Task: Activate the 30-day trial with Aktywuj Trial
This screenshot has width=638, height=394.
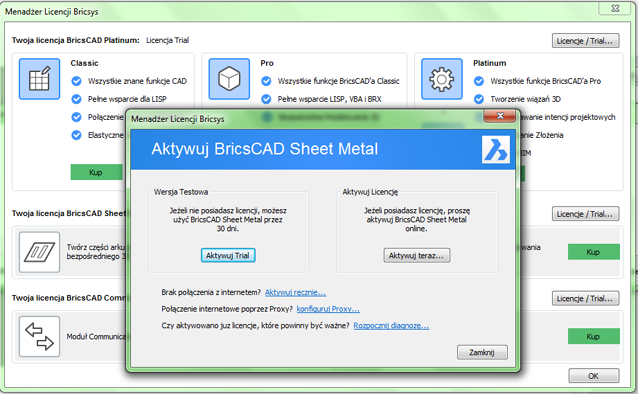Action: pos(228,255)
